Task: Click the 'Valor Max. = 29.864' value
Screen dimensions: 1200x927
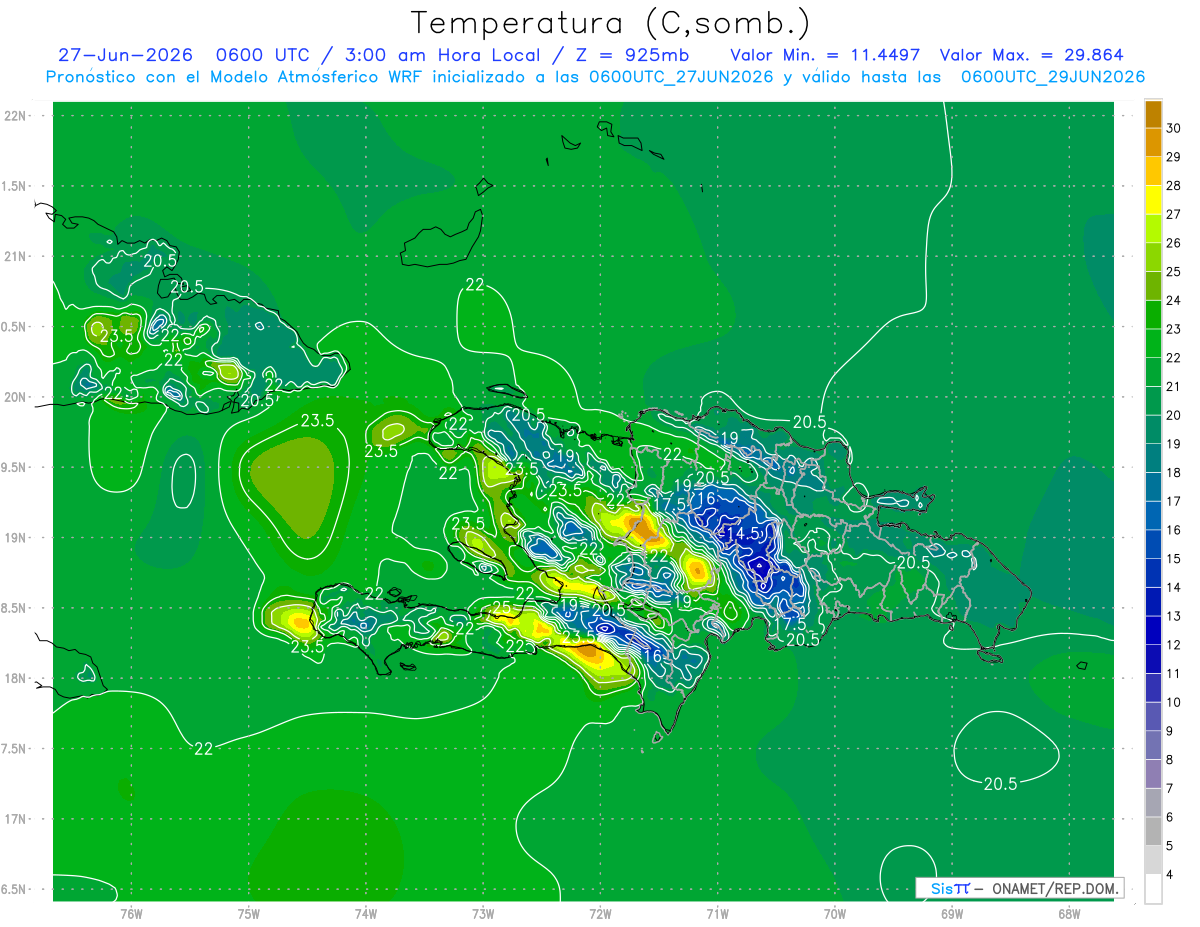Action: click(x=1031, y=55)
